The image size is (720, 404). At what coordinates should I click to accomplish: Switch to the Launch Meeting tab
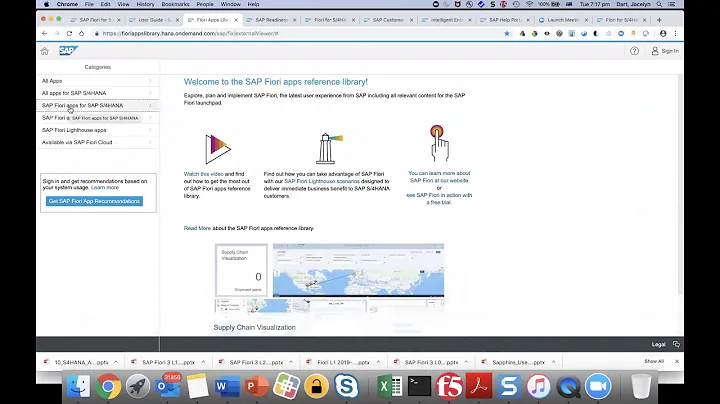pos(563,20)
